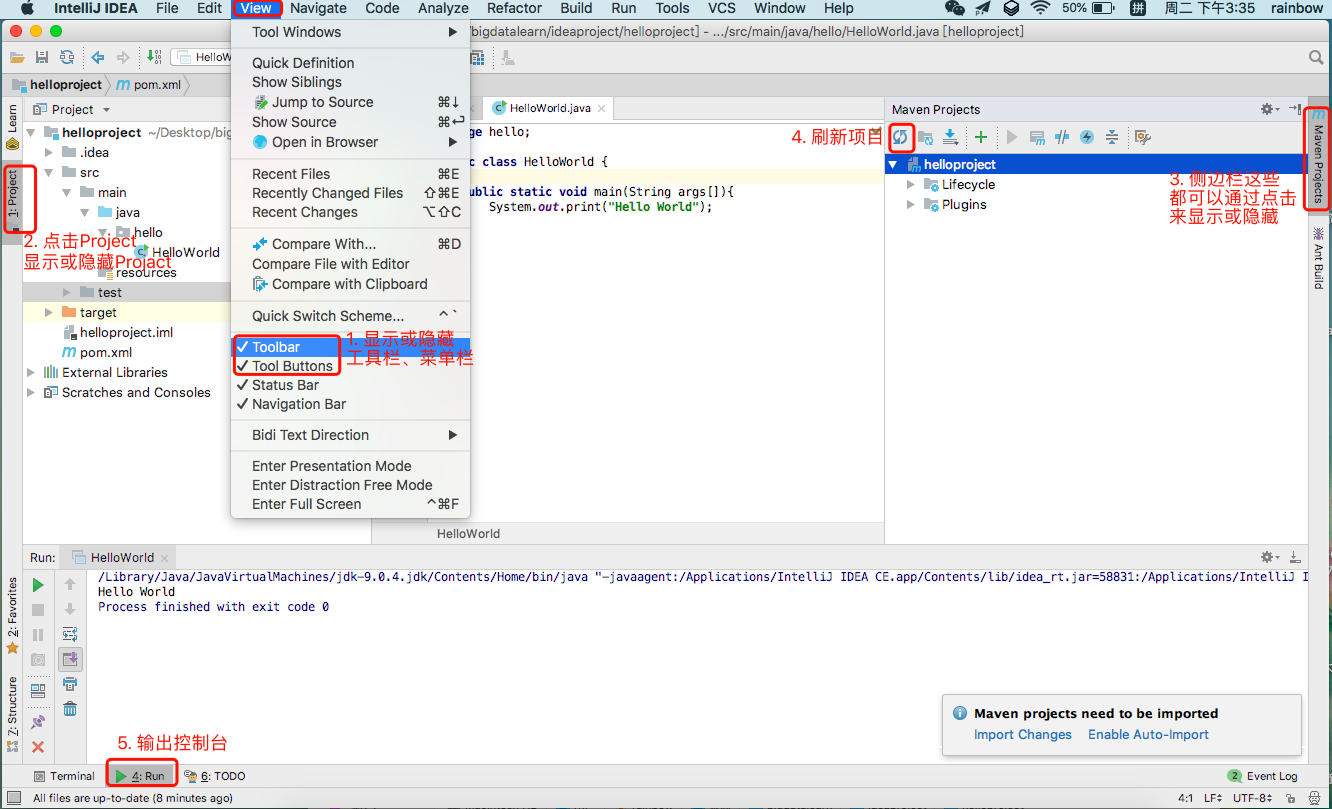The image size is (1332, 809).
Task: Select pom.xml in the project tree
Action: pos(106,352)
